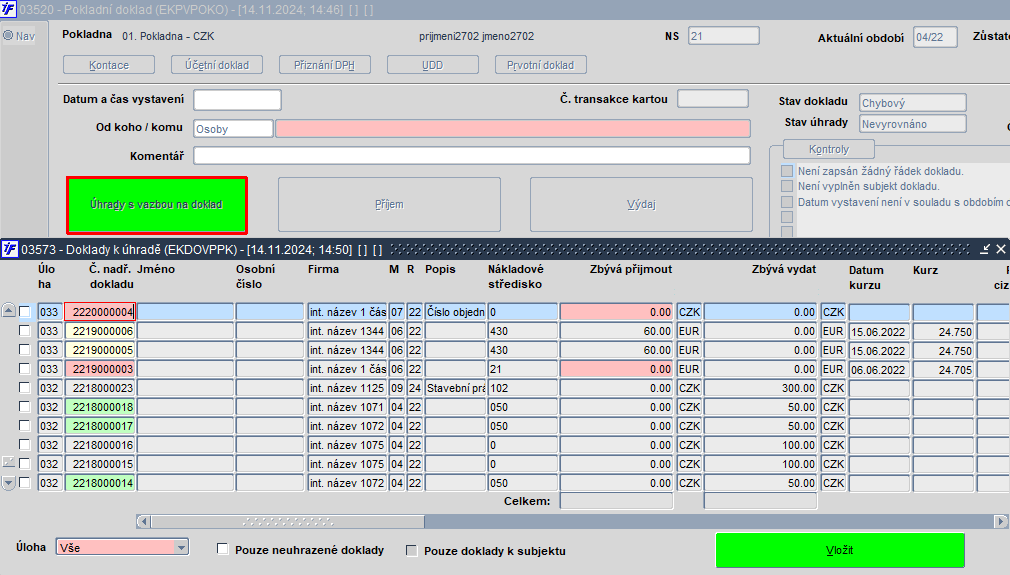Image resolution: width=1010 pixels, height=575 pixels.
Task: Click the Popis cell 'Číslo objedn'
Action: coord(455,312)
